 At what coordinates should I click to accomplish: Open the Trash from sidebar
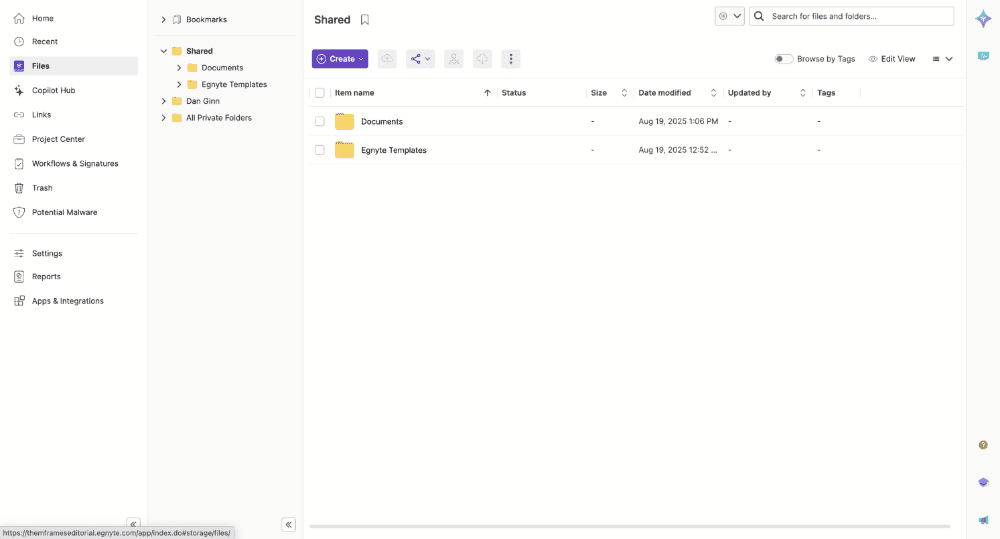point(42,188)
